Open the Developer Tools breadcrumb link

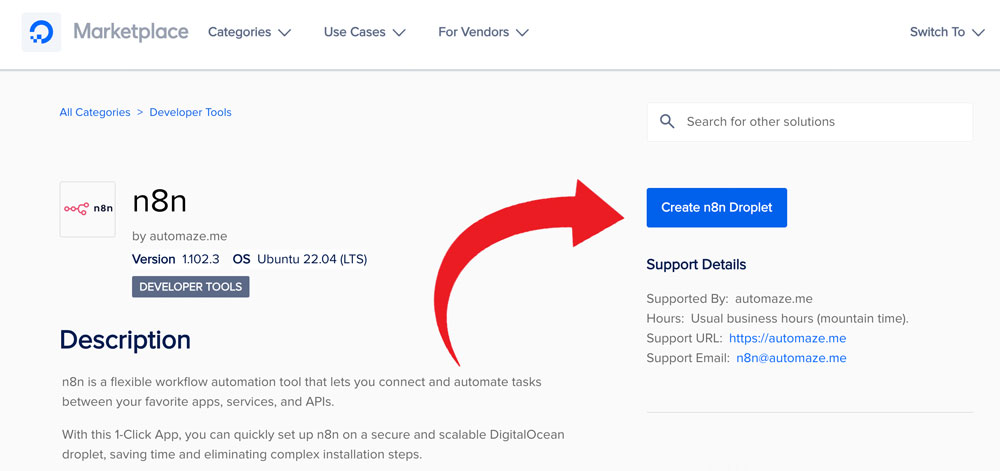coord(190,112)
